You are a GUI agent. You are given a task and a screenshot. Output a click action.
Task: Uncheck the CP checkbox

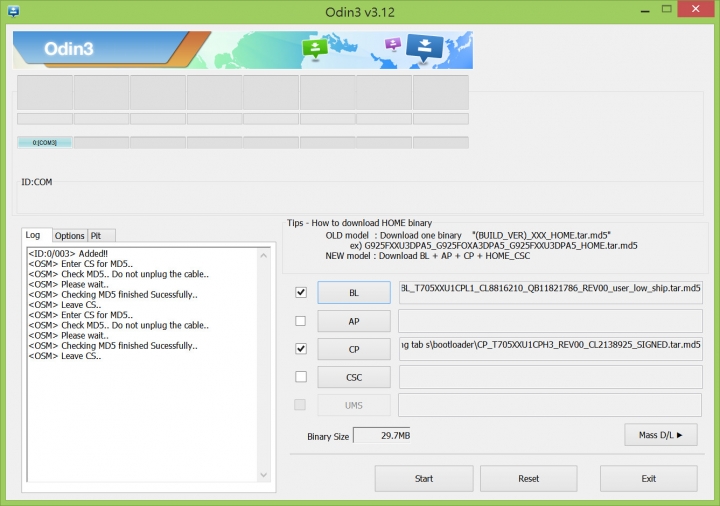click(x=301, y=349)
